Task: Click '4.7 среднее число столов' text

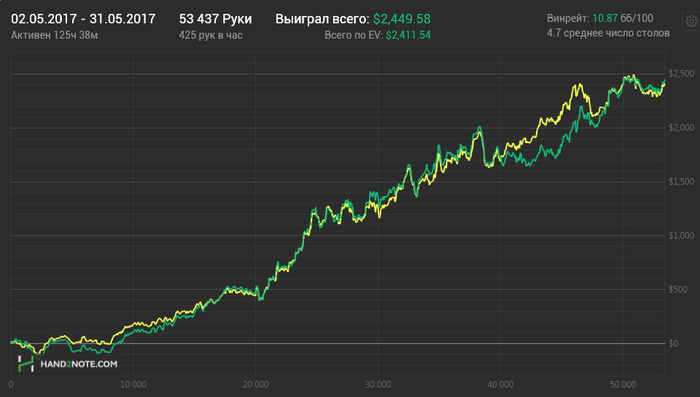Action: pyautogui.click(x=608, y=33)
